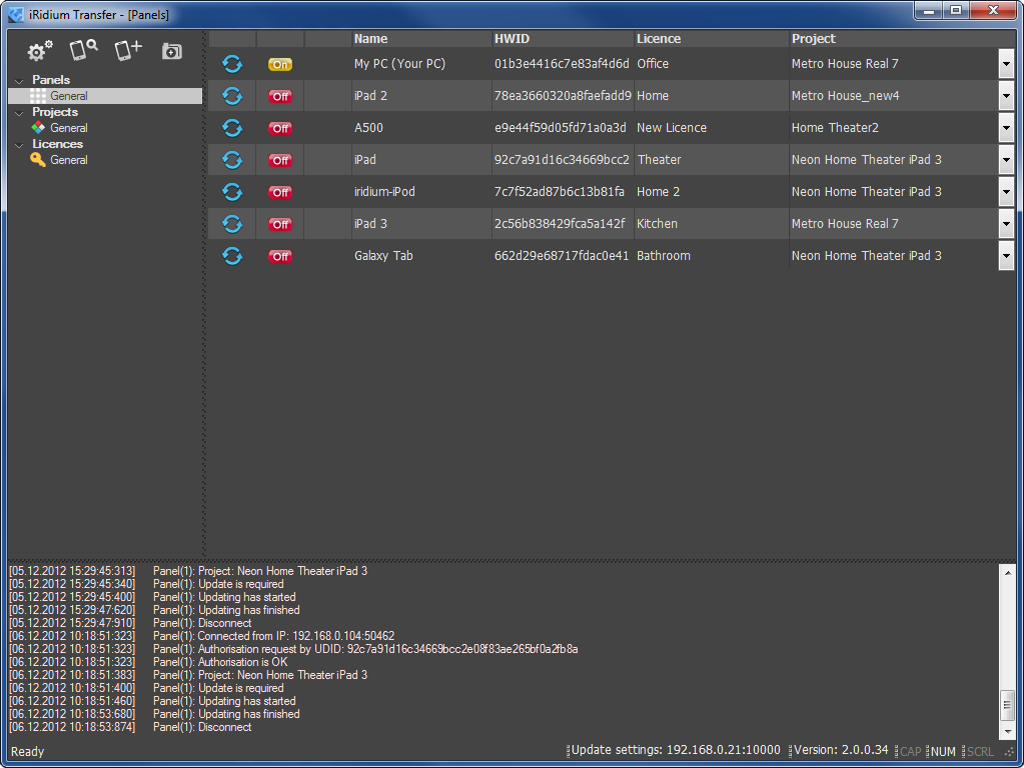Turn on updating for iPad 3

coord(280,224)
